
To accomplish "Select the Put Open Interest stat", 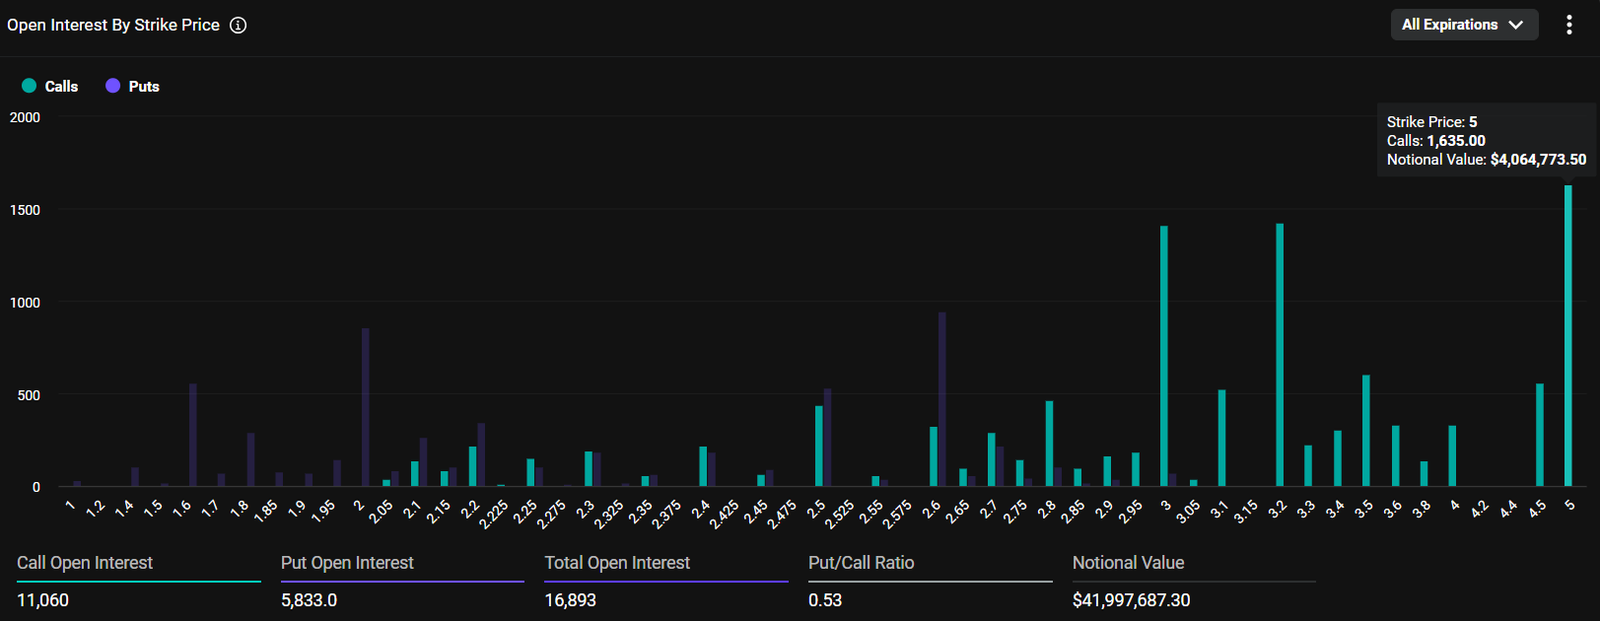I will point(402,581).
